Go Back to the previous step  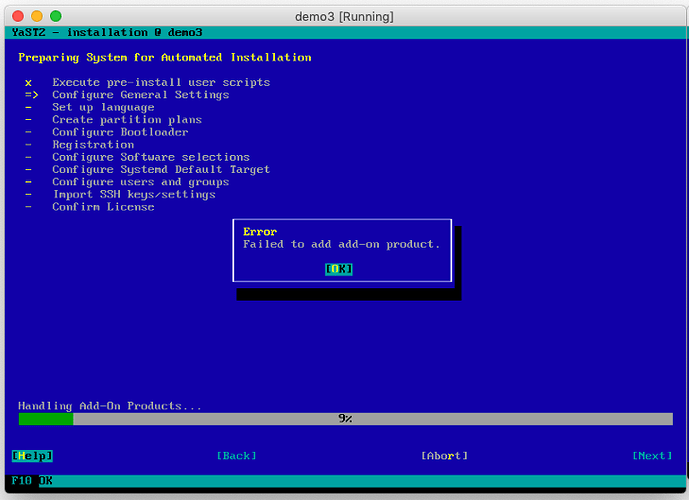click(236, 456)
